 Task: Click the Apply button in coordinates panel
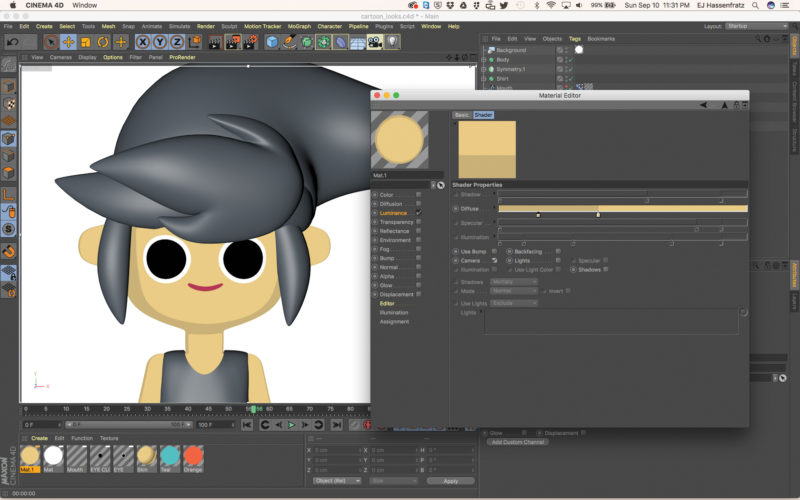(449, 481)
